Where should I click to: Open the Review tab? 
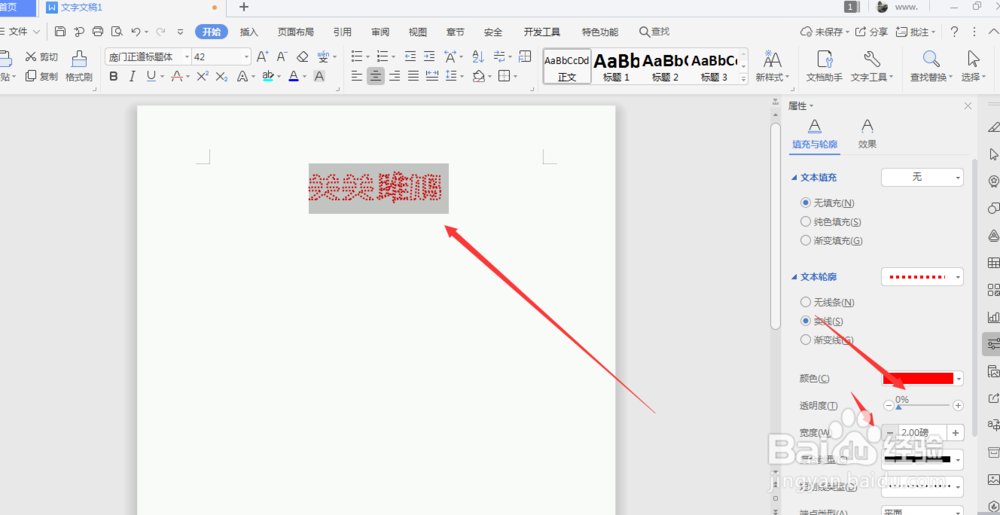pos(380,32)
